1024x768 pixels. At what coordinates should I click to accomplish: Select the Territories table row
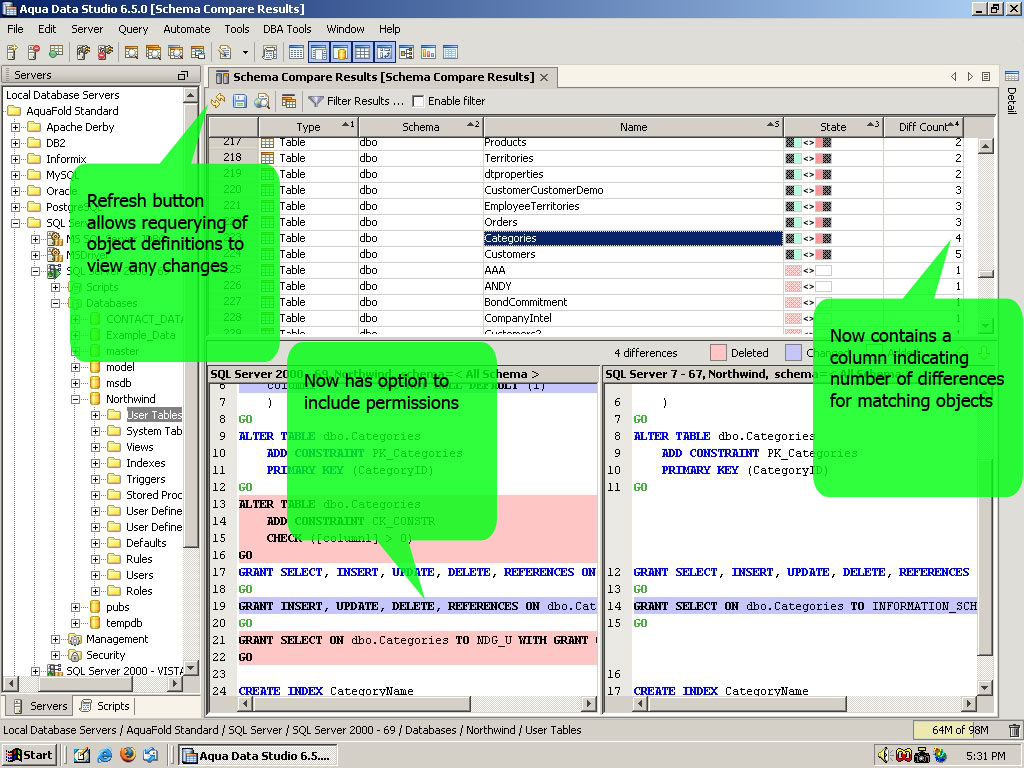586,158
